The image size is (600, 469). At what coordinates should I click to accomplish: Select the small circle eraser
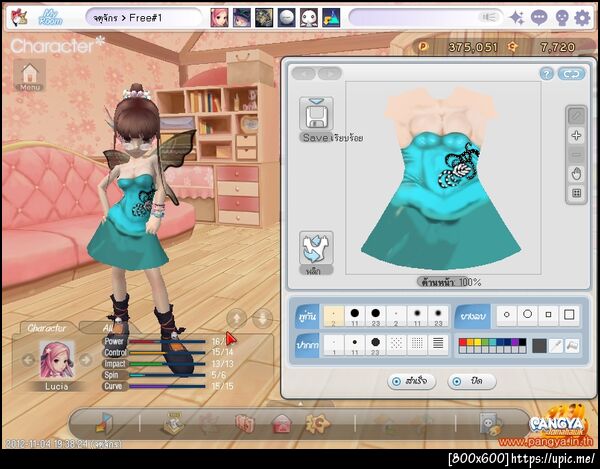point(507,315)
